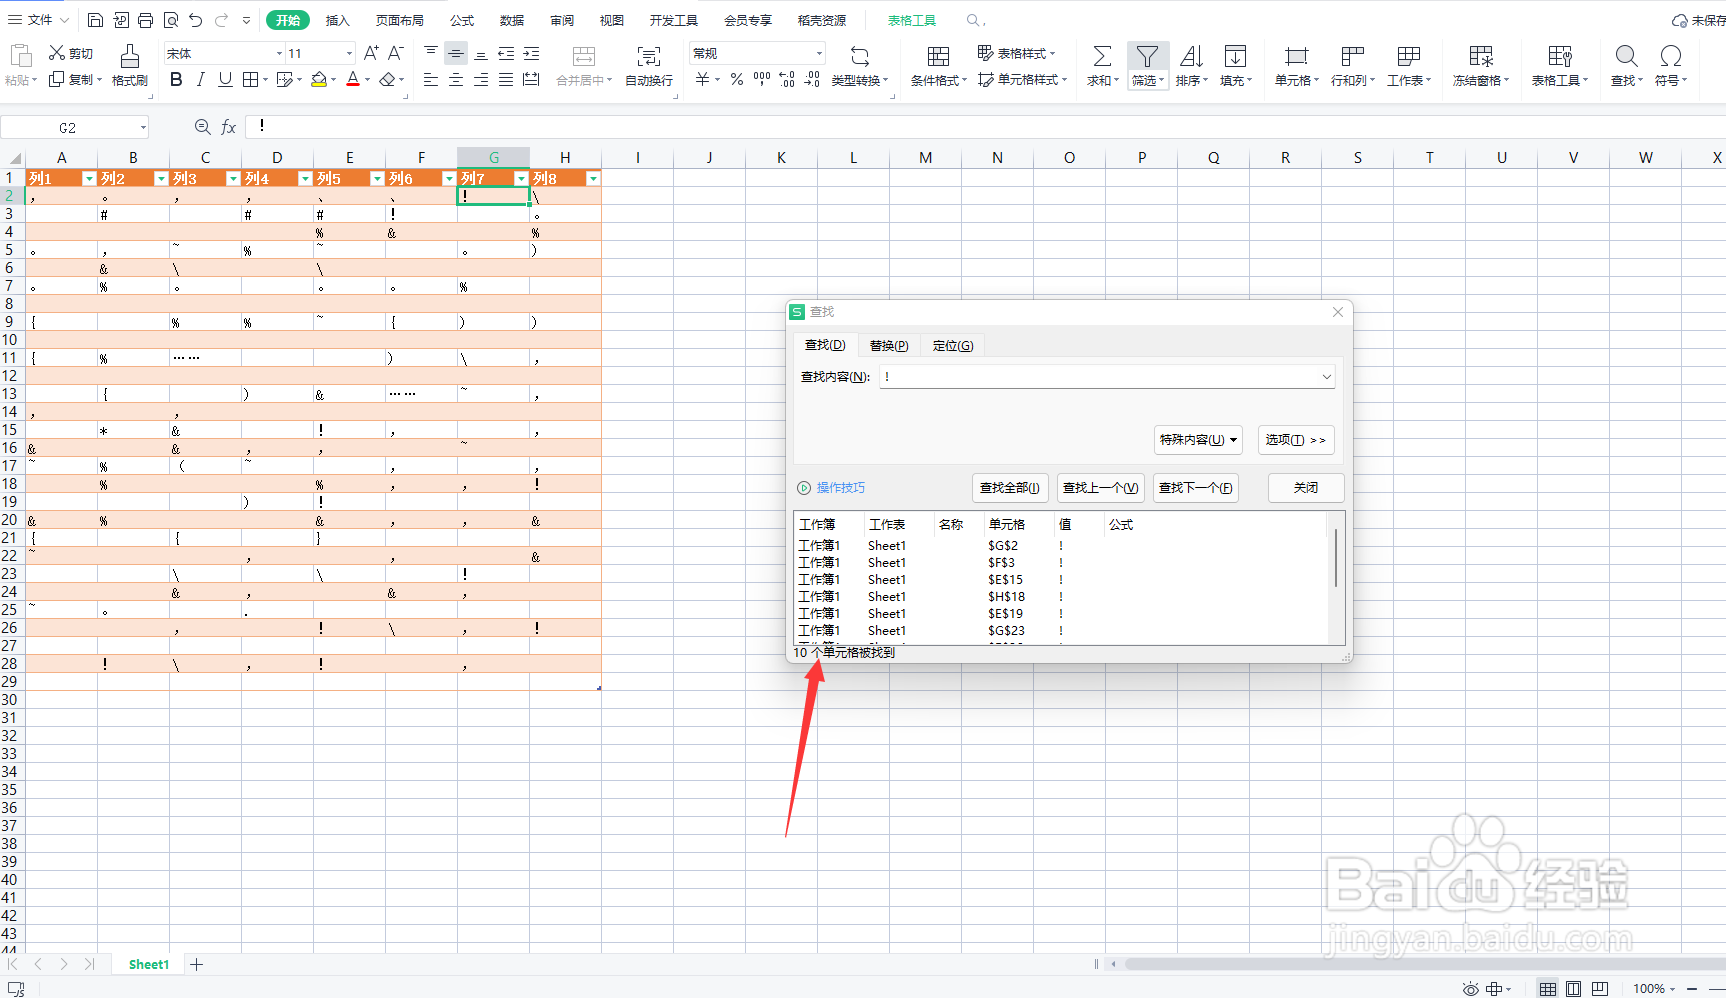The height and width of the screenshot is (998, 1726).
Task: Click the Sort (排序) icon
Action: click(x=1191, y=56)
